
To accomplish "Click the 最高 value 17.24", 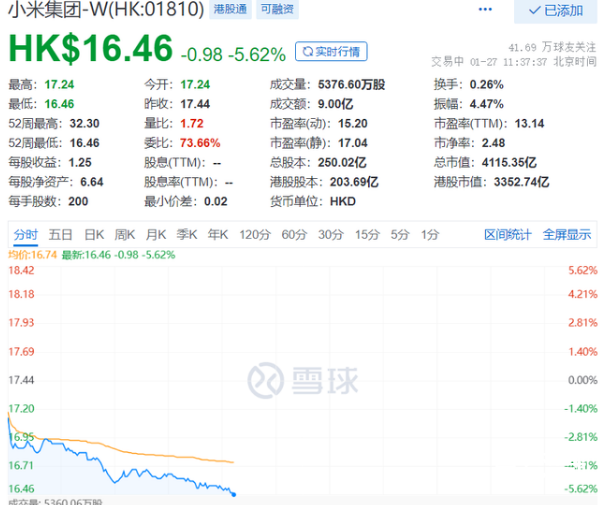I will point(59,84).
